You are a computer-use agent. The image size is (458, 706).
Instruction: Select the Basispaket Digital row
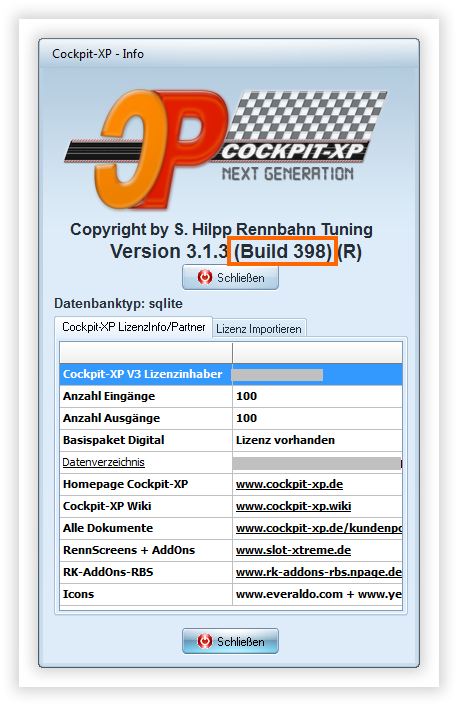[231, 440]
